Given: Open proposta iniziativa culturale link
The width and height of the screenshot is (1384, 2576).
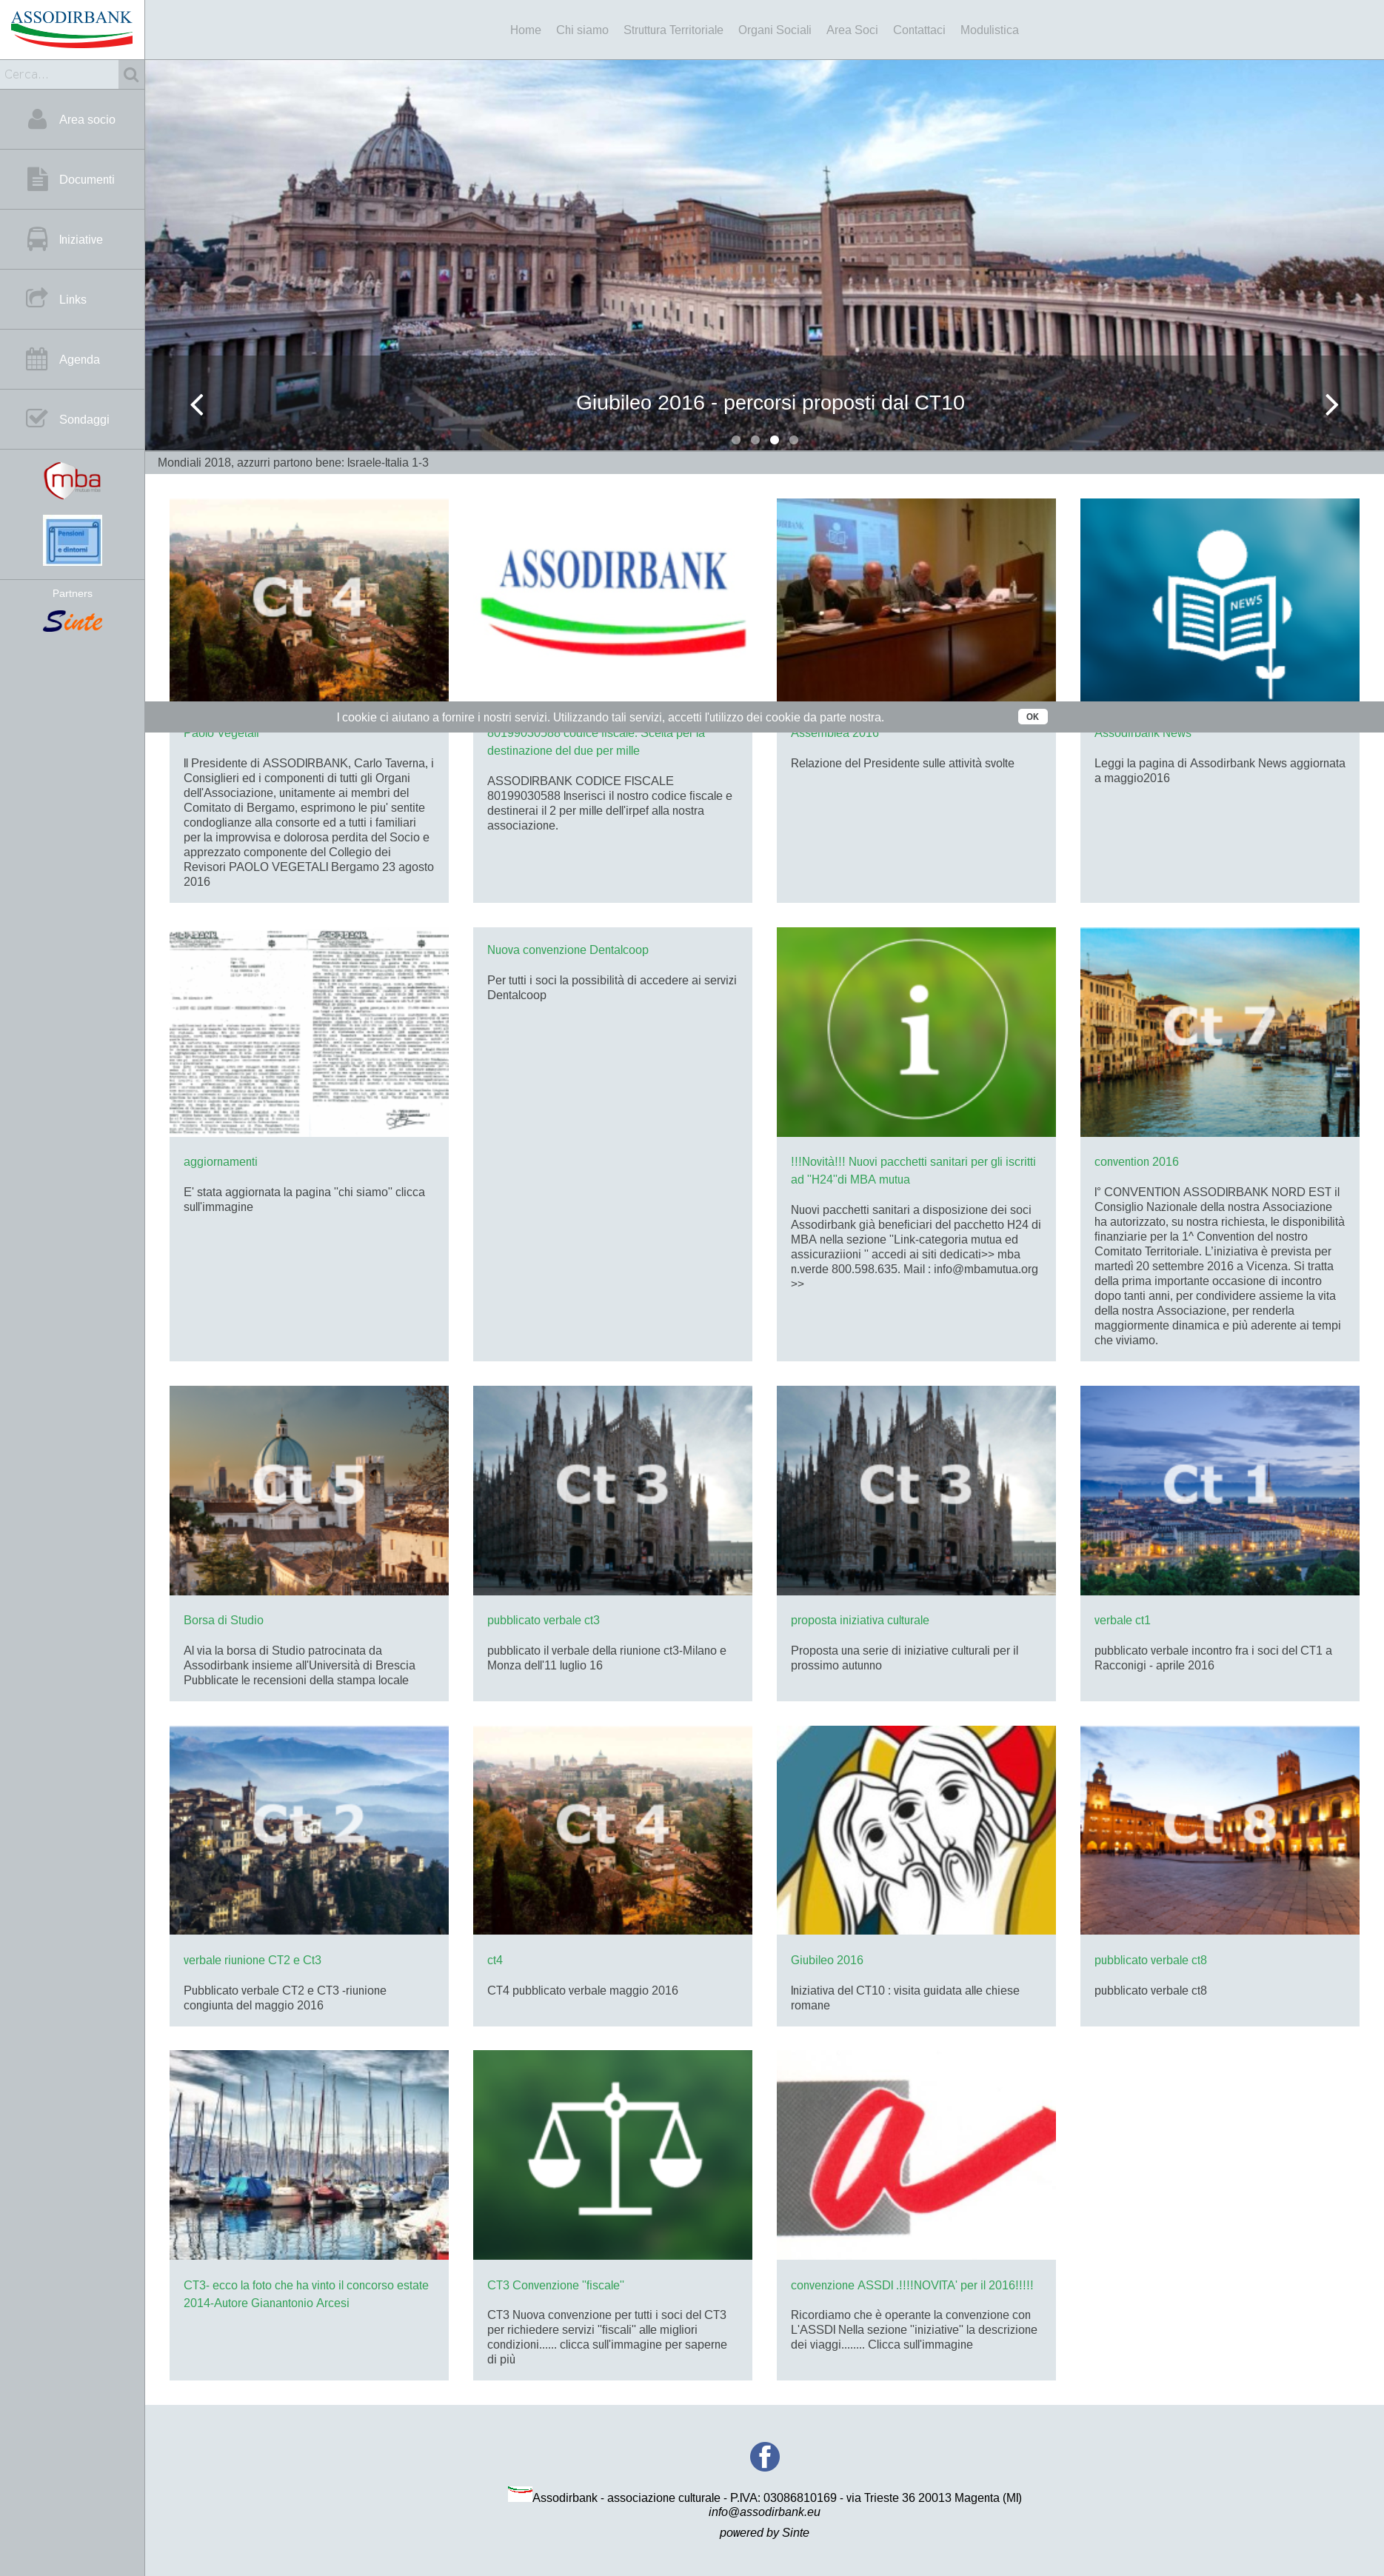Looking at the screenshot, I should click(859, 1620).
